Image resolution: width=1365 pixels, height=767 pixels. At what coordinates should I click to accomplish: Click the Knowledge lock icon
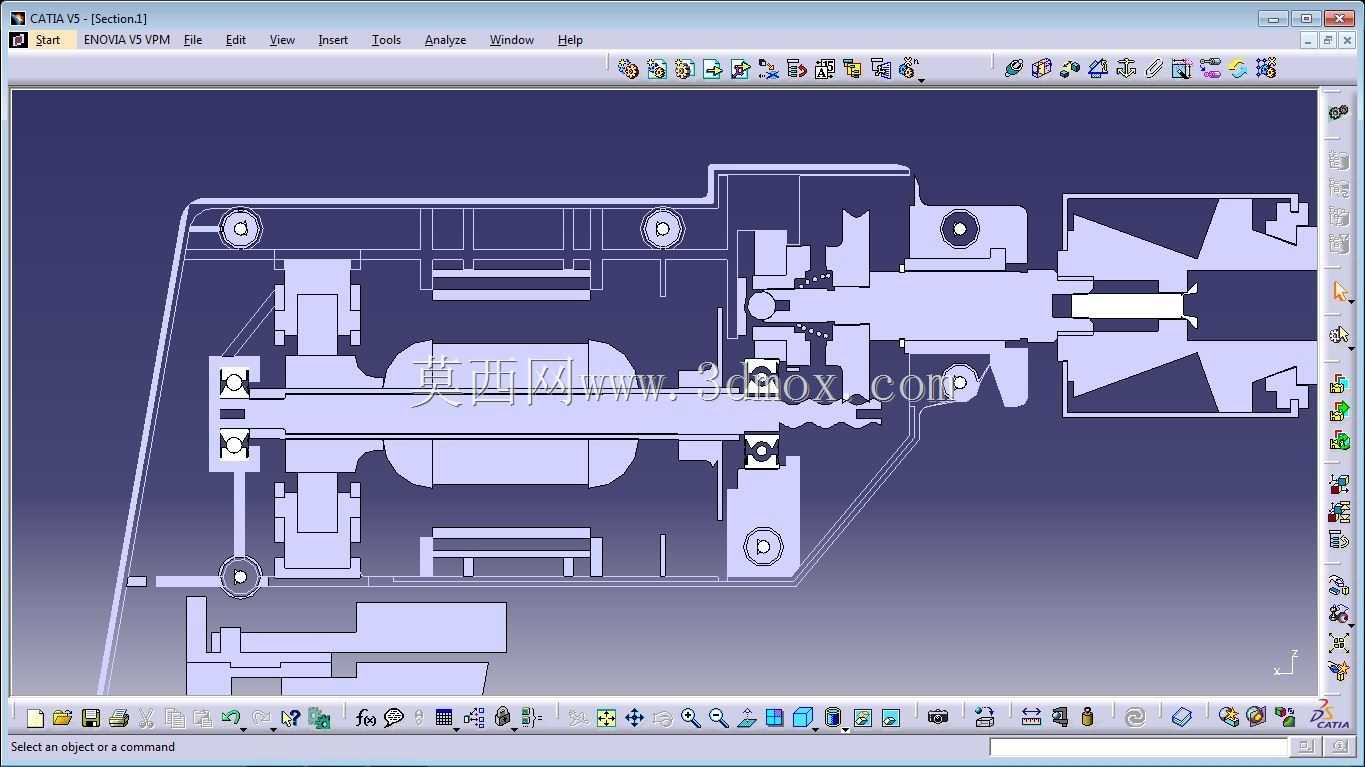click(x=503, y=718)
